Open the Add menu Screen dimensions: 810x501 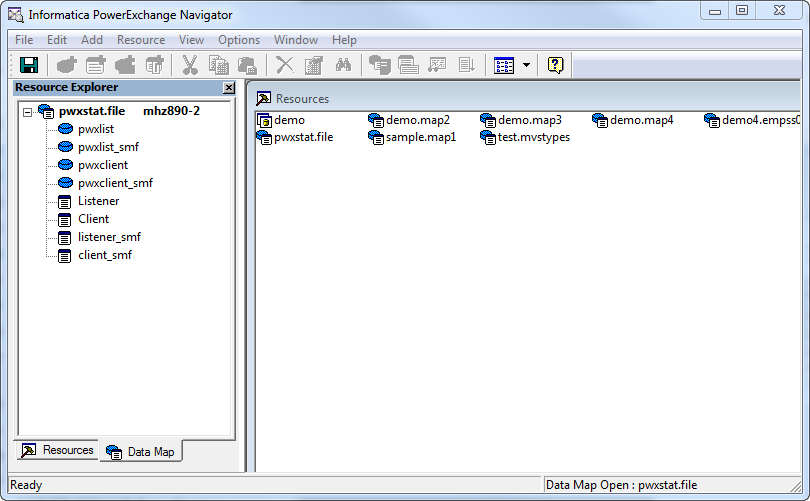(x=92, y=40)
